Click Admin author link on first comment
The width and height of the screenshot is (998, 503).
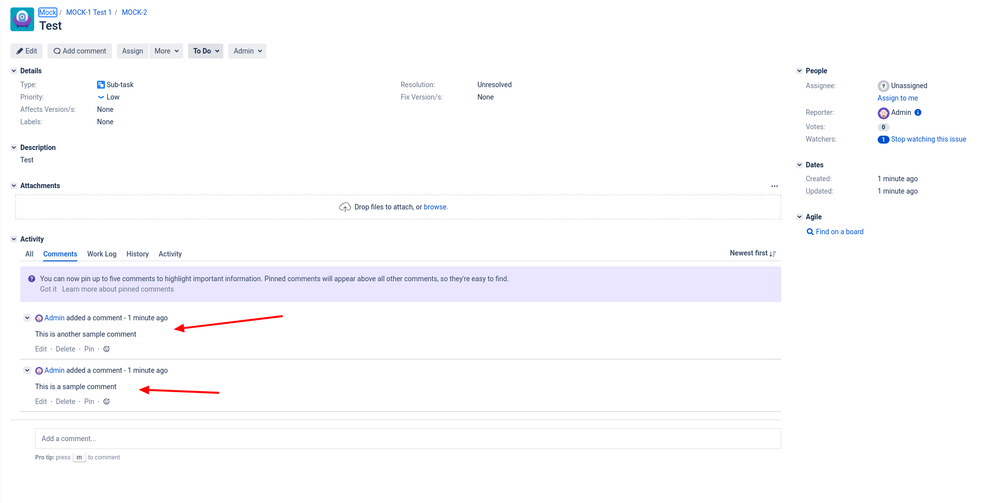tap(54, 318)
